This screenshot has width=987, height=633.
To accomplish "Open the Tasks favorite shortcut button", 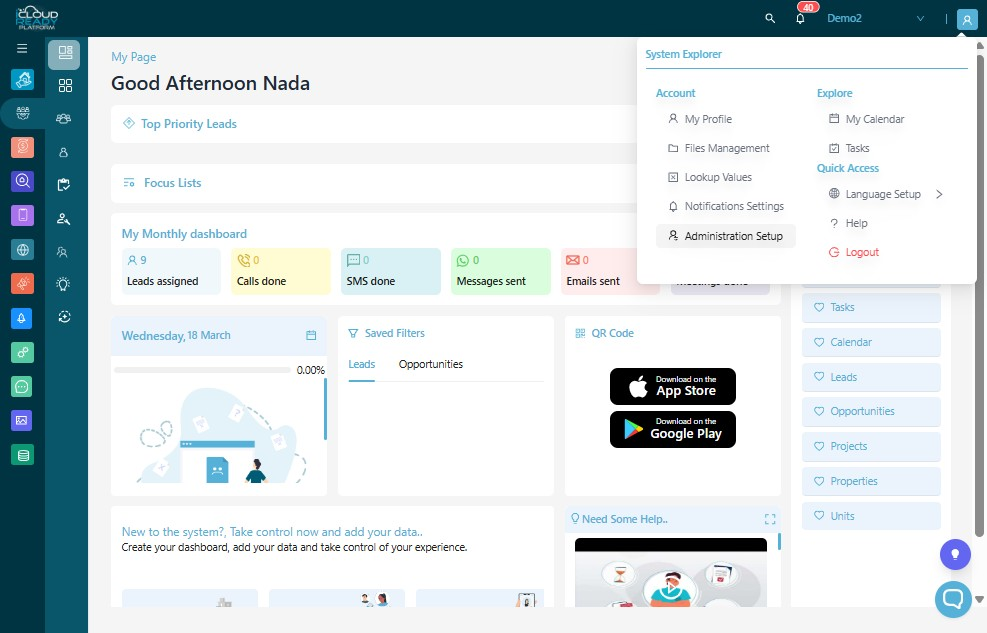I will [871, 308].
